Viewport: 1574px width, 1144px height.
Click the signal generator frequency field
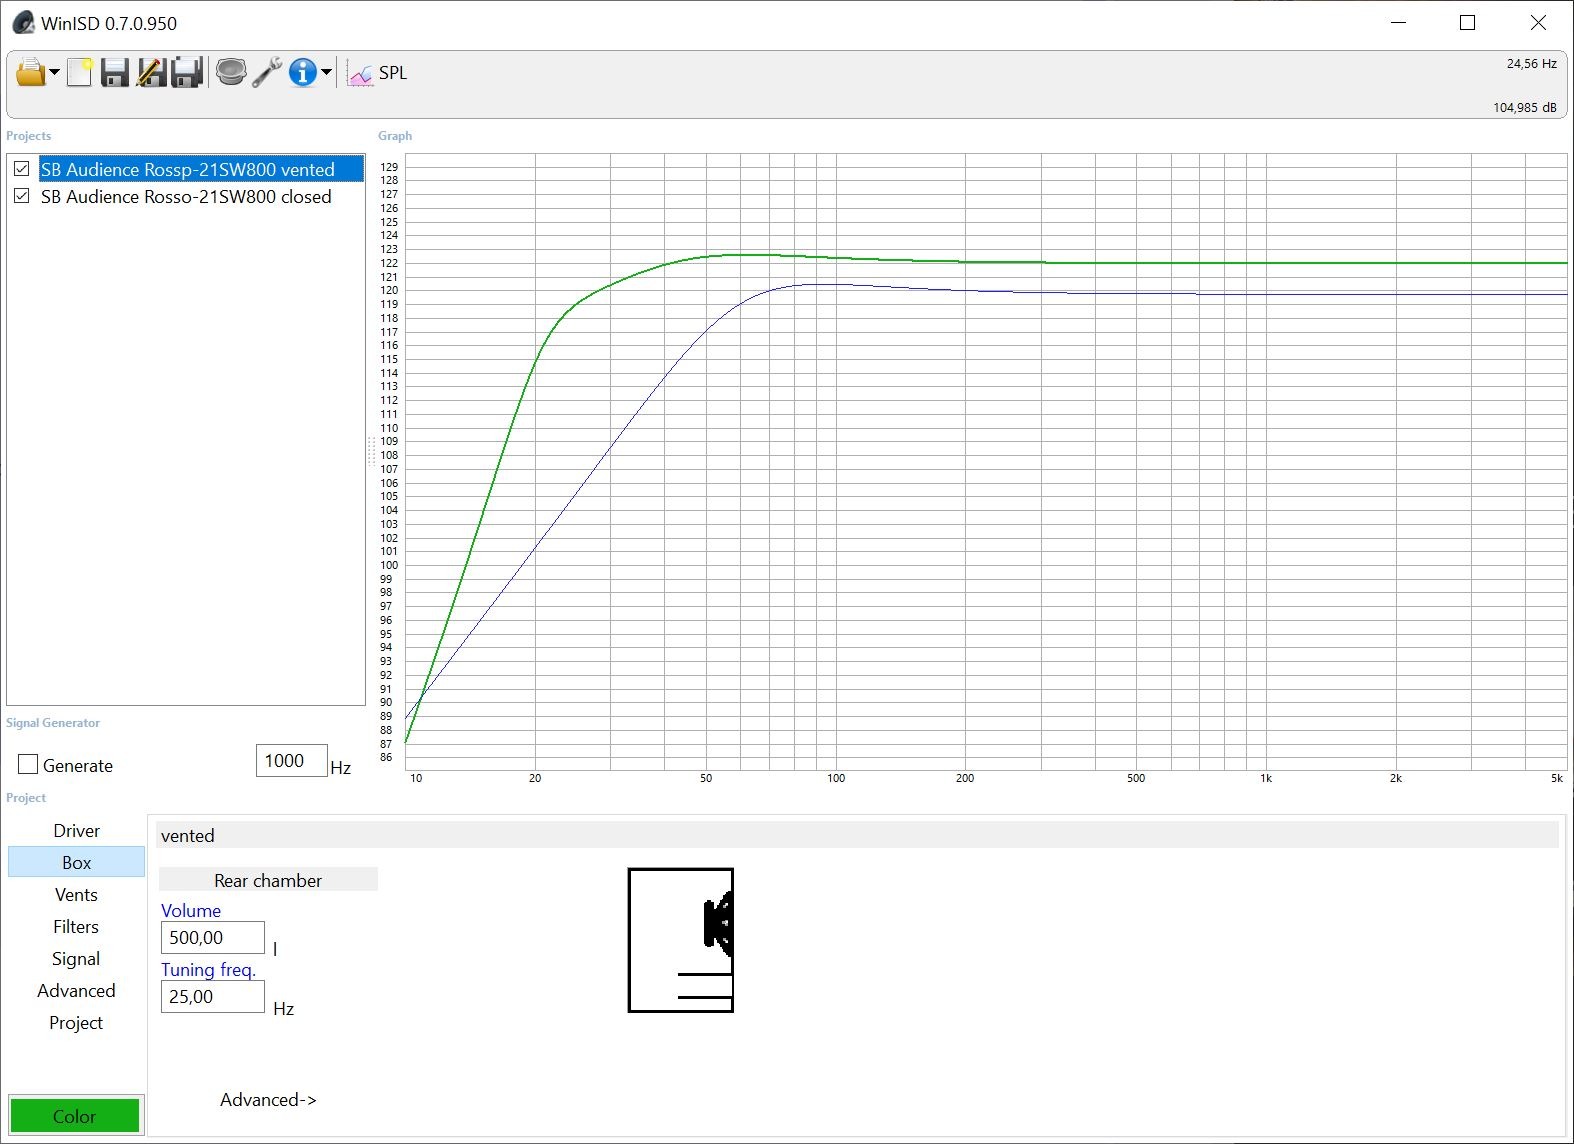coord(291,761)
